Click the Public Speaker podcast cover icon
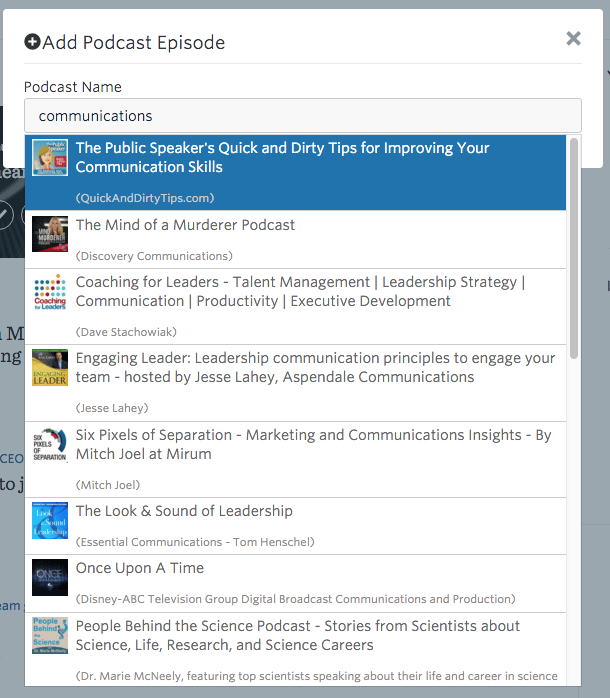 click(50, 158)
